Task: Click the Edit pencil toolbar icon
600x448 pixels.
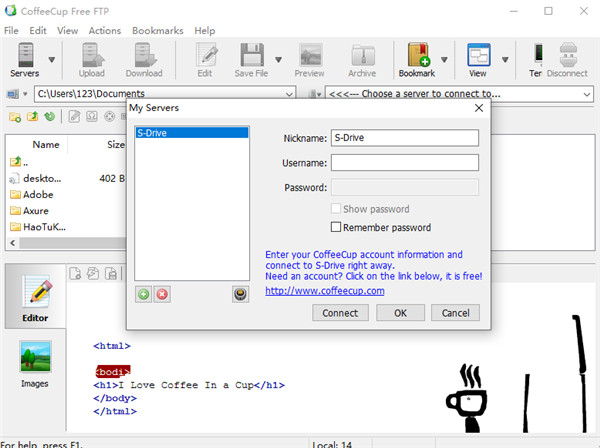Action: point(205,59)
